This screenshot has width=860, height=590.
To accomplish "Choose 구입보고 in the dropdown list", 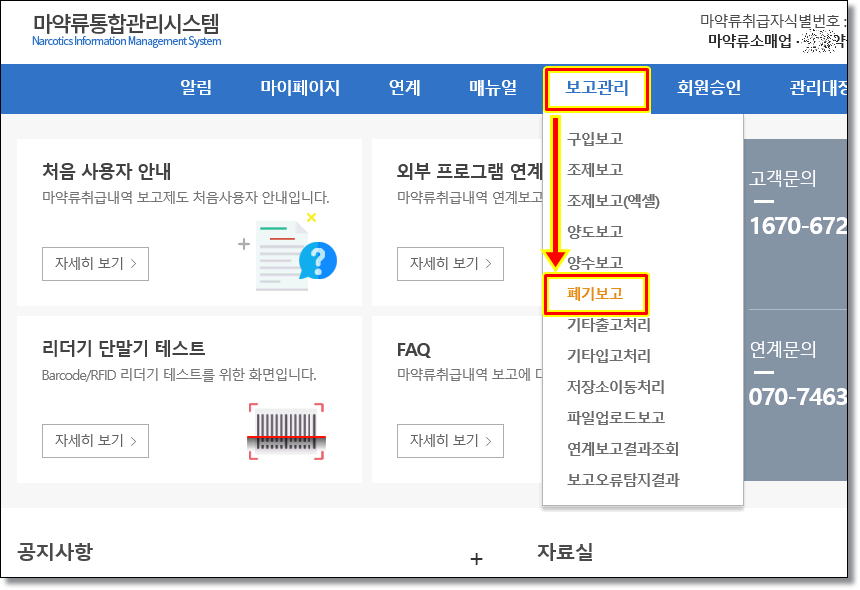I will [595, 139].
